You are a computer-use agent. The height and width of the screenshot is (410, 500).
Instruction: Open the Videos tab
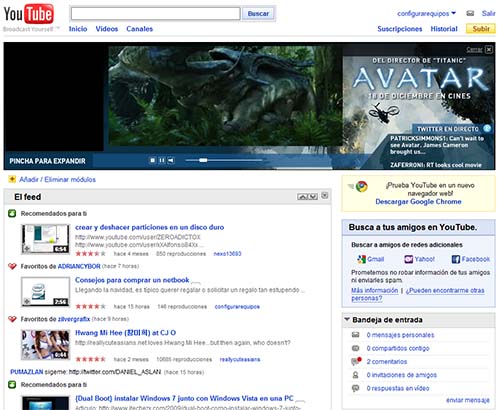[x=107, y=29]
